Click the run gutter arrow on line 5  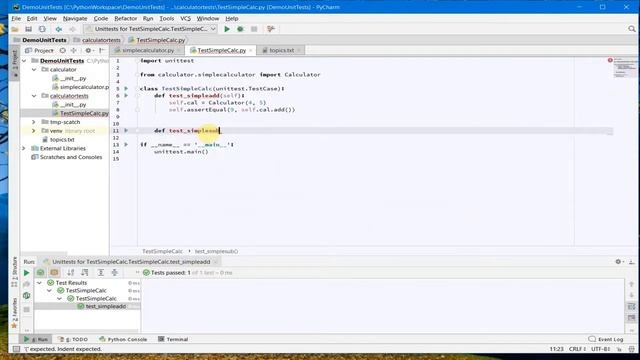tap(126, 89)
